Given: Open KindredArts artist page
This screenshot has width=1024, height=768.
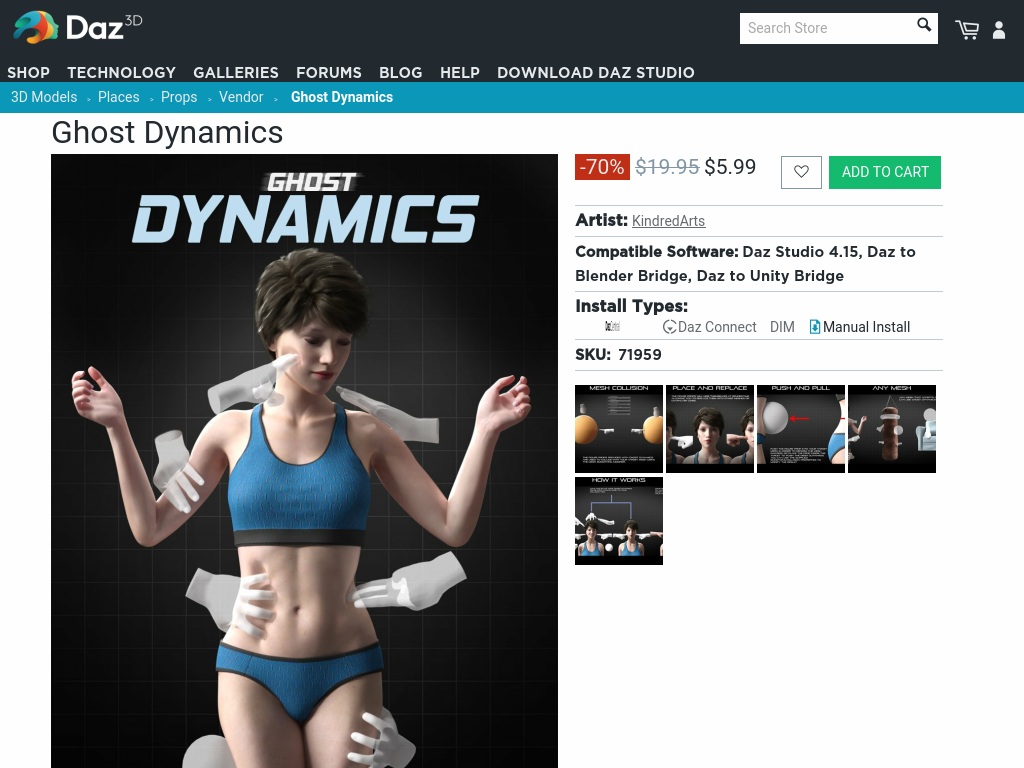Looking at the screenshot, I should click(668, 221).
